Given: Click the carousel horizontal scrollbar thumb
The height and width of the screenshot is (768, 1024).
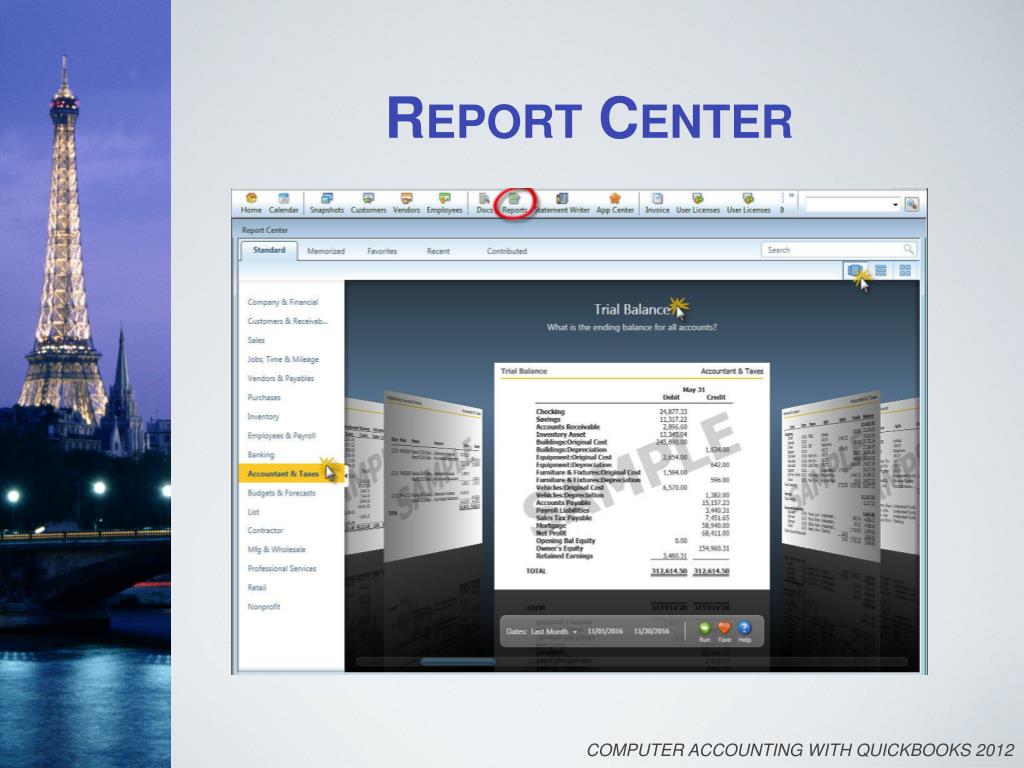Looking at the screenshot, I should (x=457, y=662).
